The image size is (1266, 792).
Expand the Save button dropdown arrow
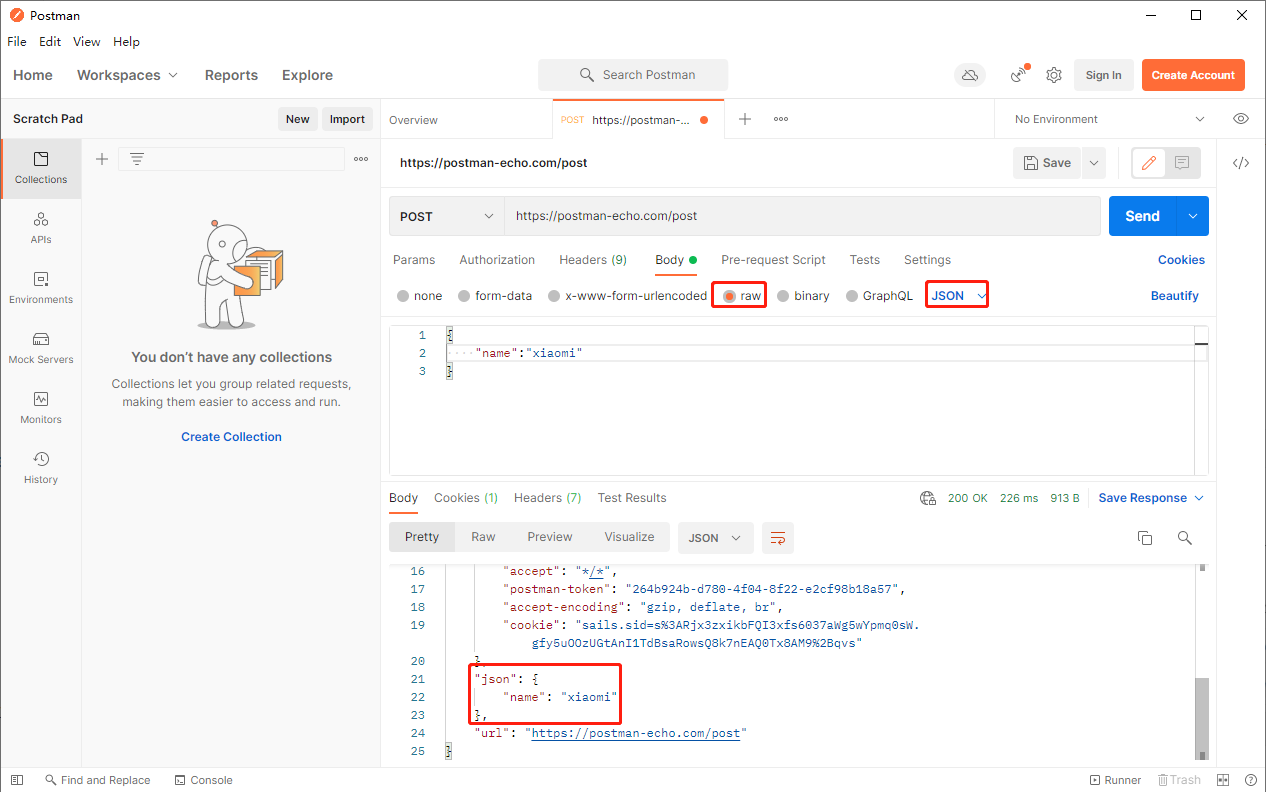point(1093,163)
